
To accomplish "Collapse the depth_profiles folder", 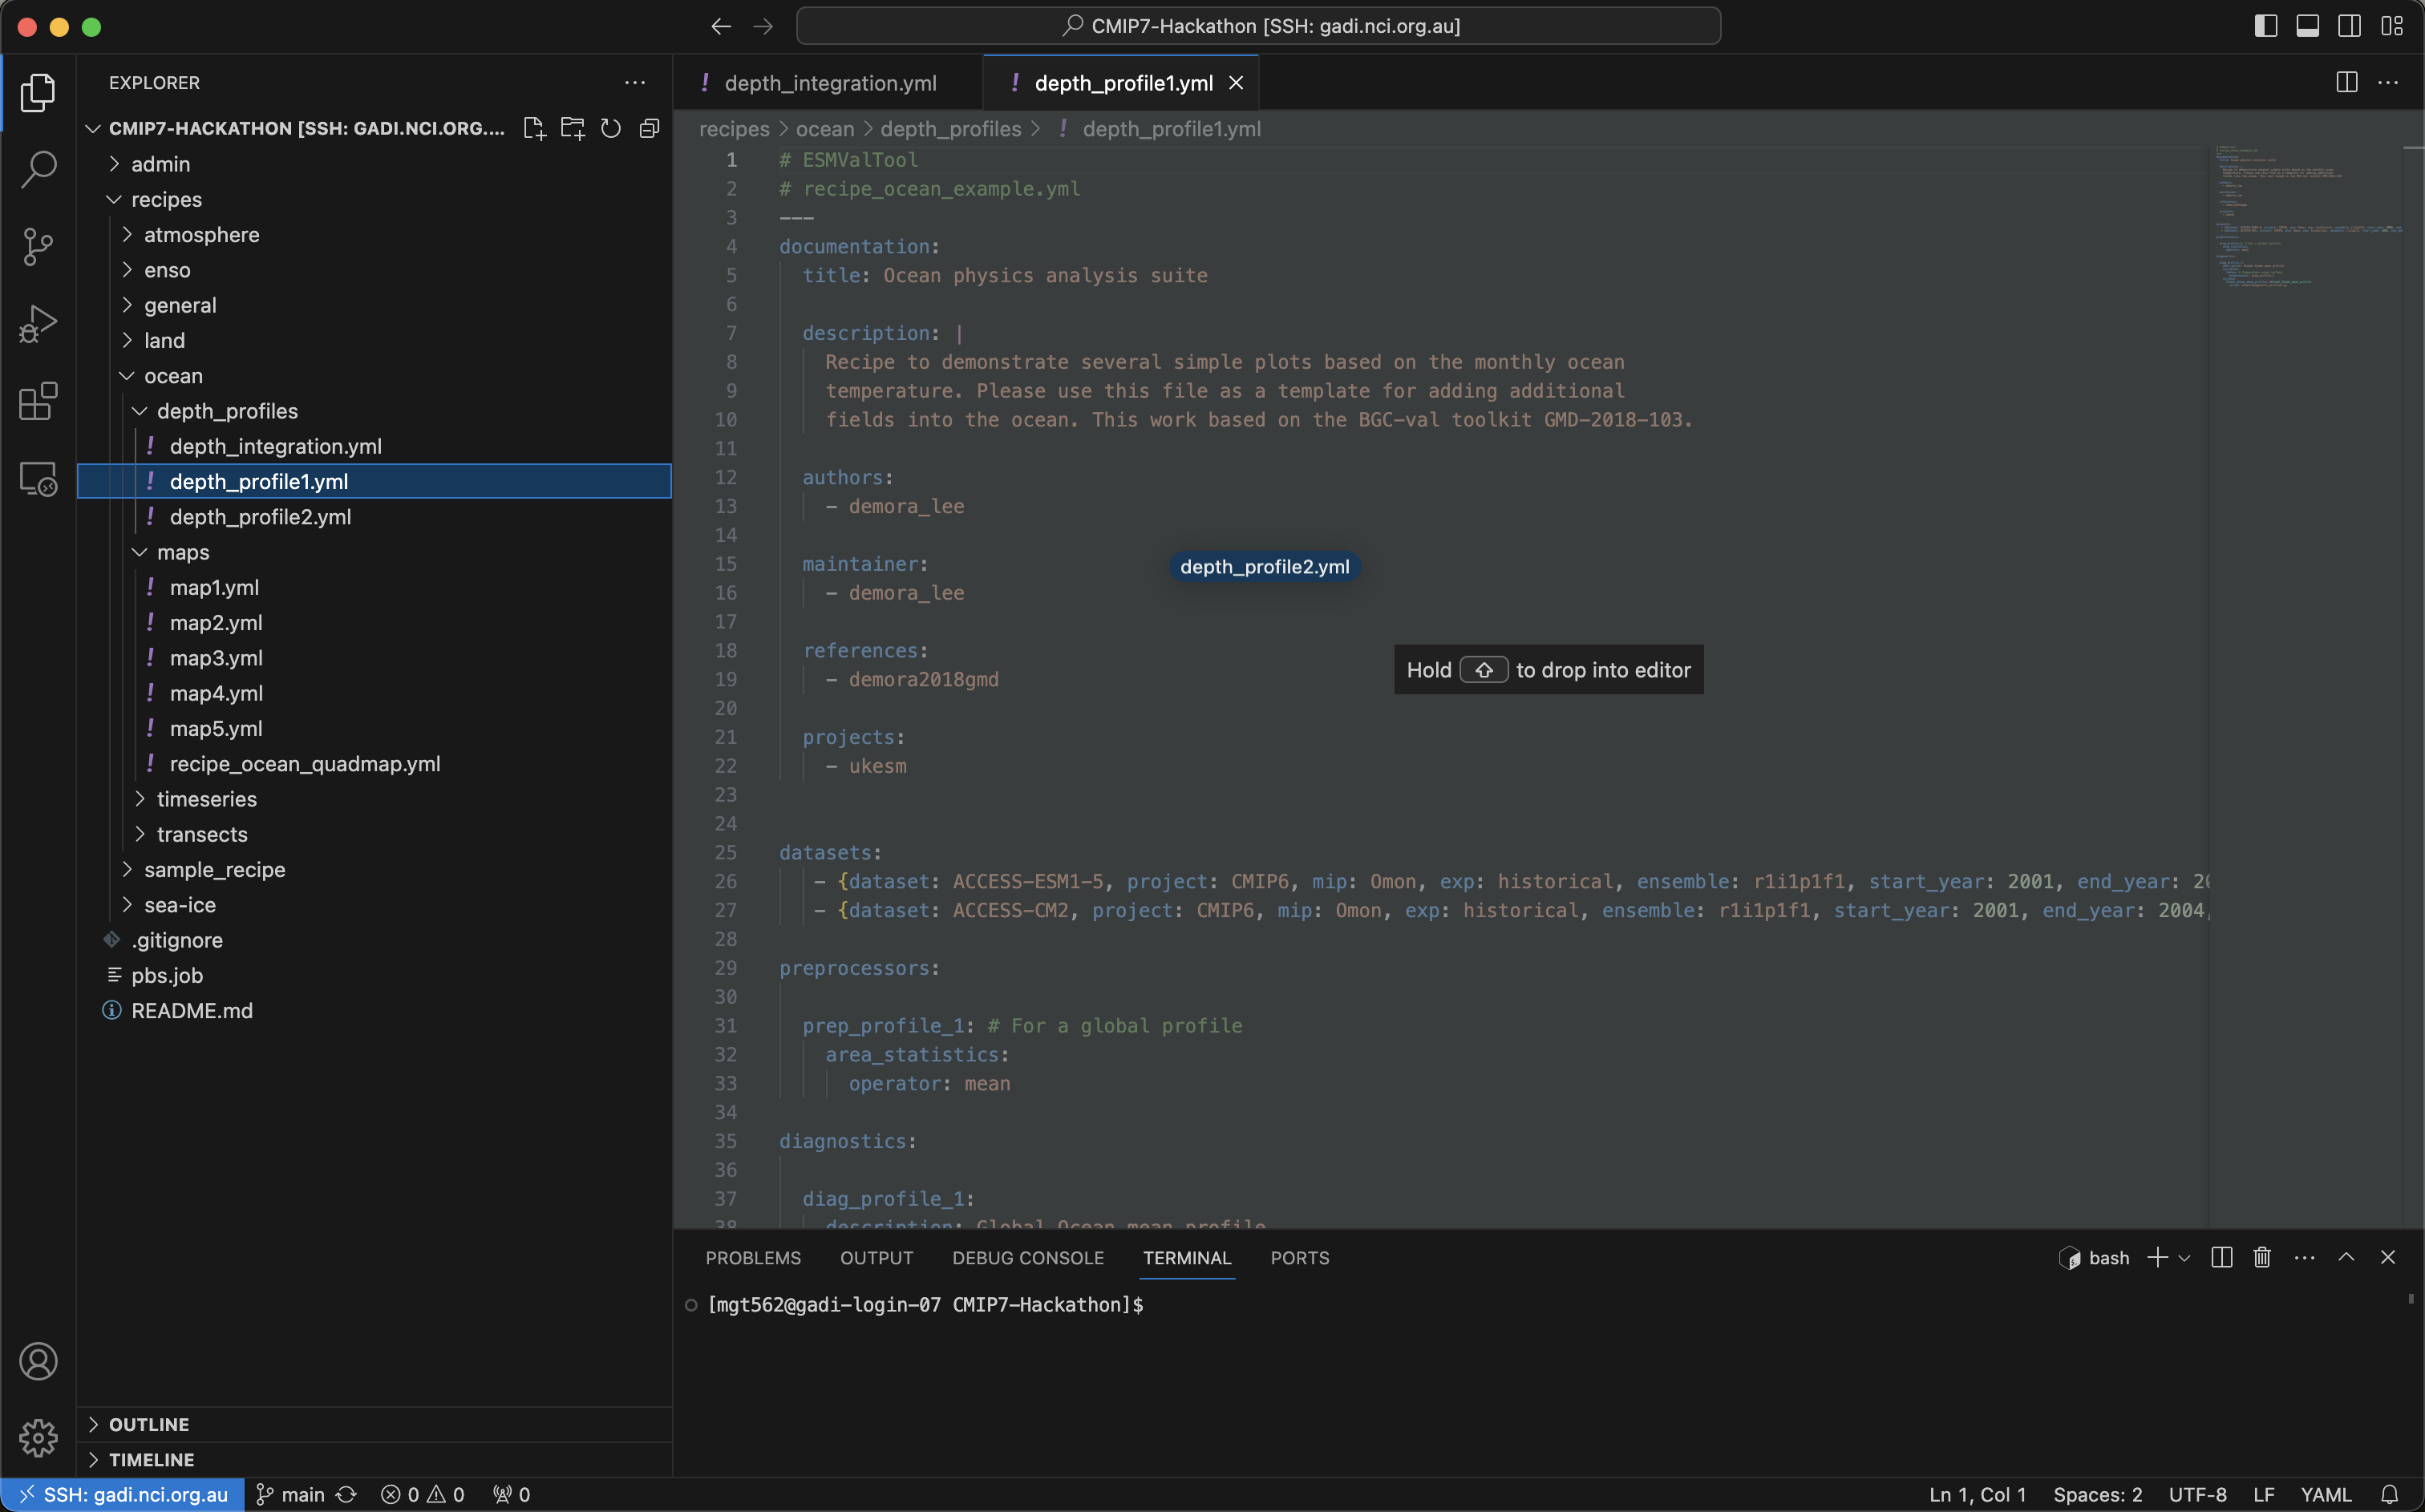I will pos(374,411).
